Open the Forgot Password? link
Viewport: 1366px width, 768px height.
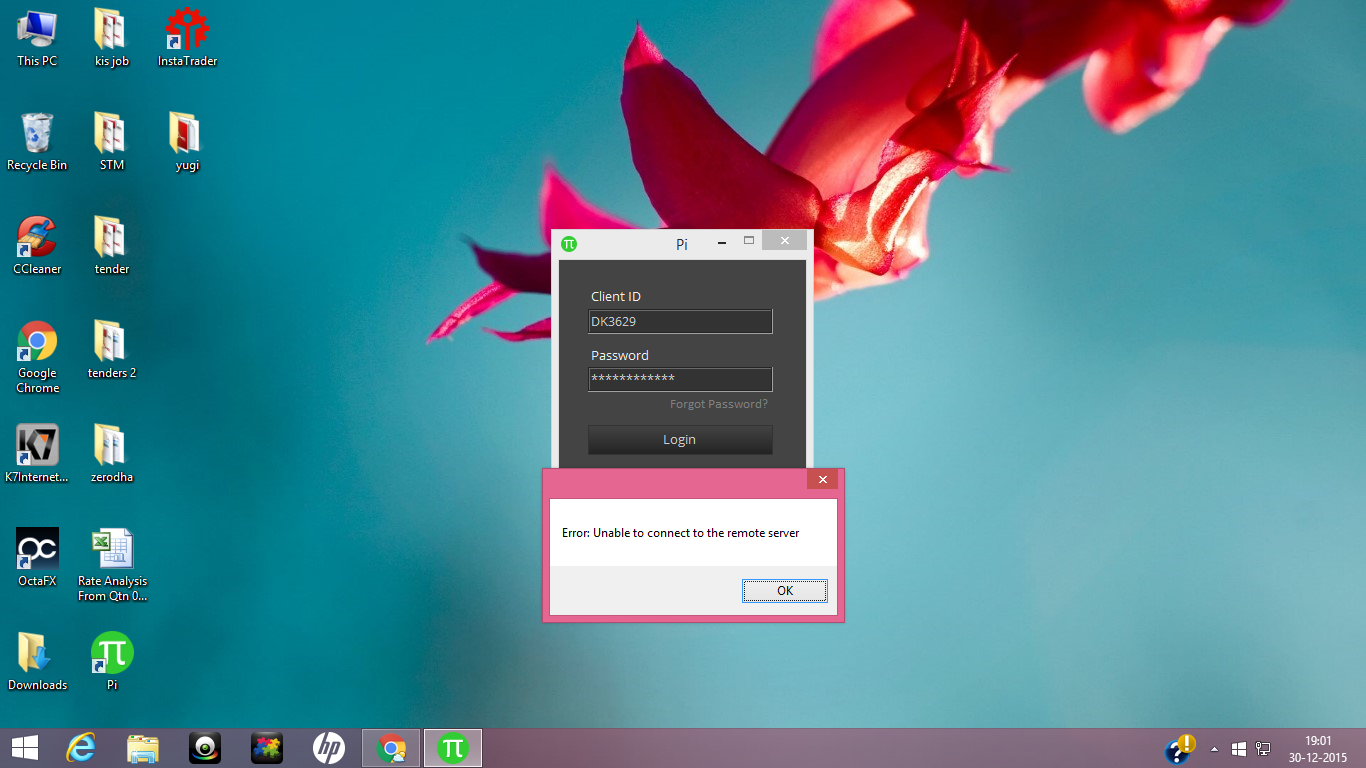(x=719, y=404)
